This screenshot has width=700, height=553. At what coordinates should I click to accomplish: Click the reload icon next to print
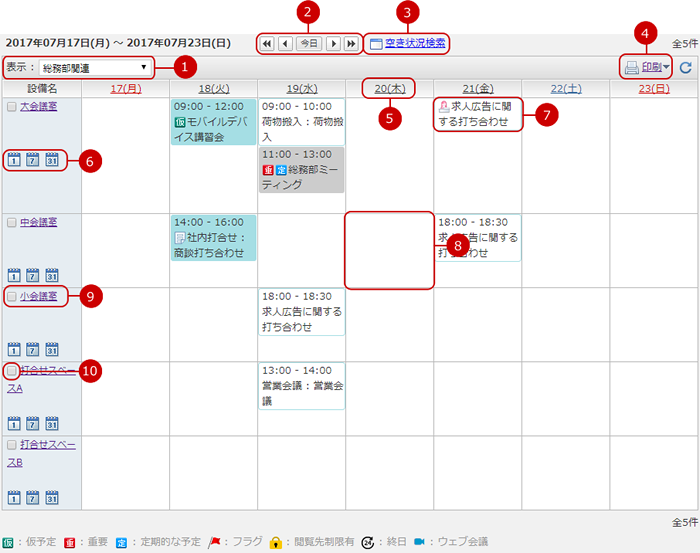685,68
